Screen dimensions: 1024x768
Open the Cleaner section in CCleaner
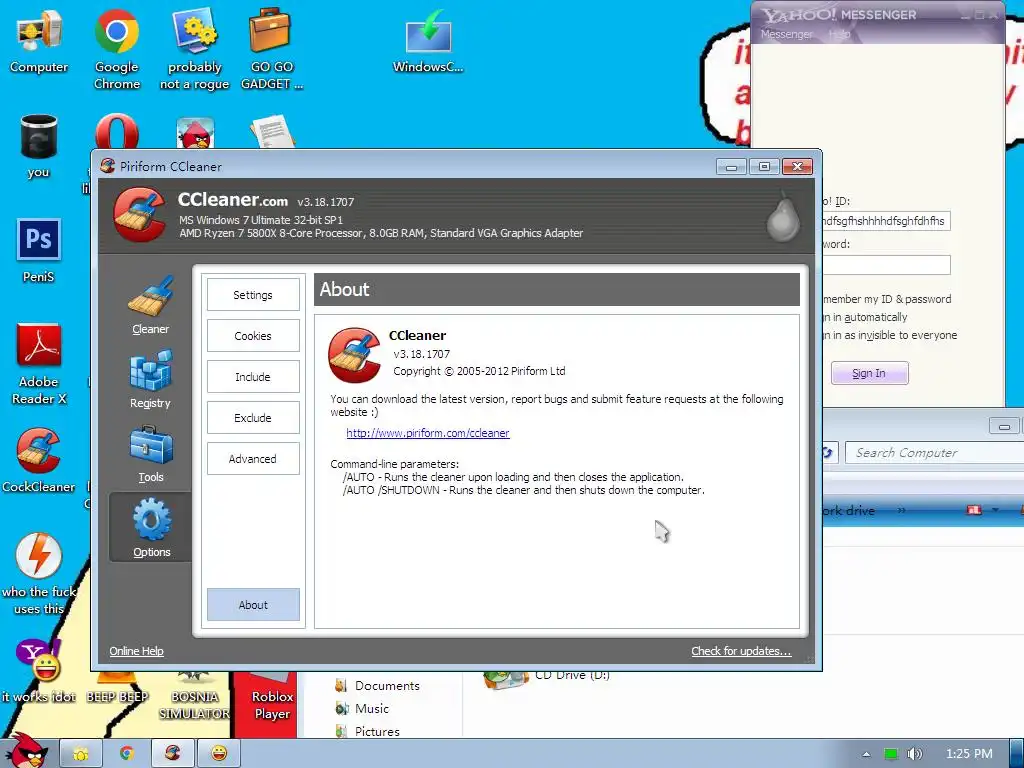pos(151,305)
